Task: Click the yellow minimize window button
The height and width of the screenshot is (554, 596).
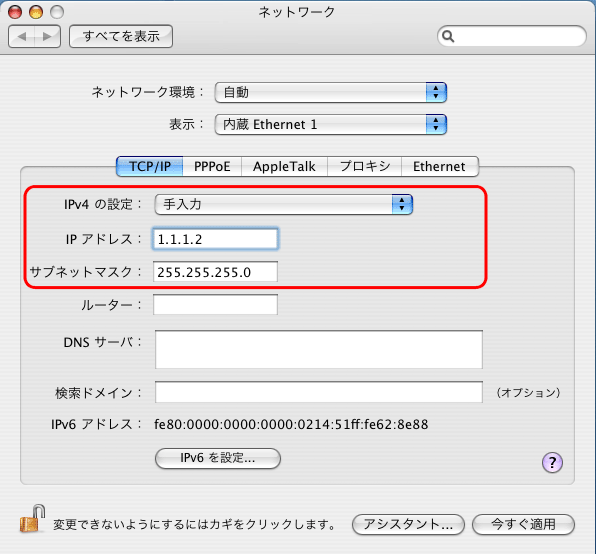Action: [36, 12]
